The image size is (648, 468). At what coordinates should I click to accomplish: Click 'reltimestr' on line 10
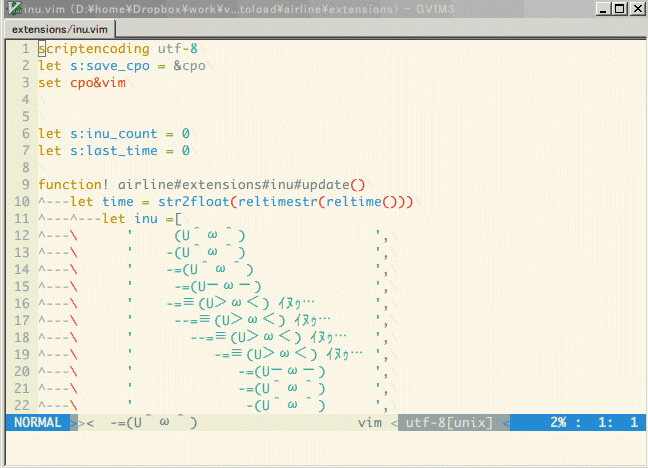[278, 201]
